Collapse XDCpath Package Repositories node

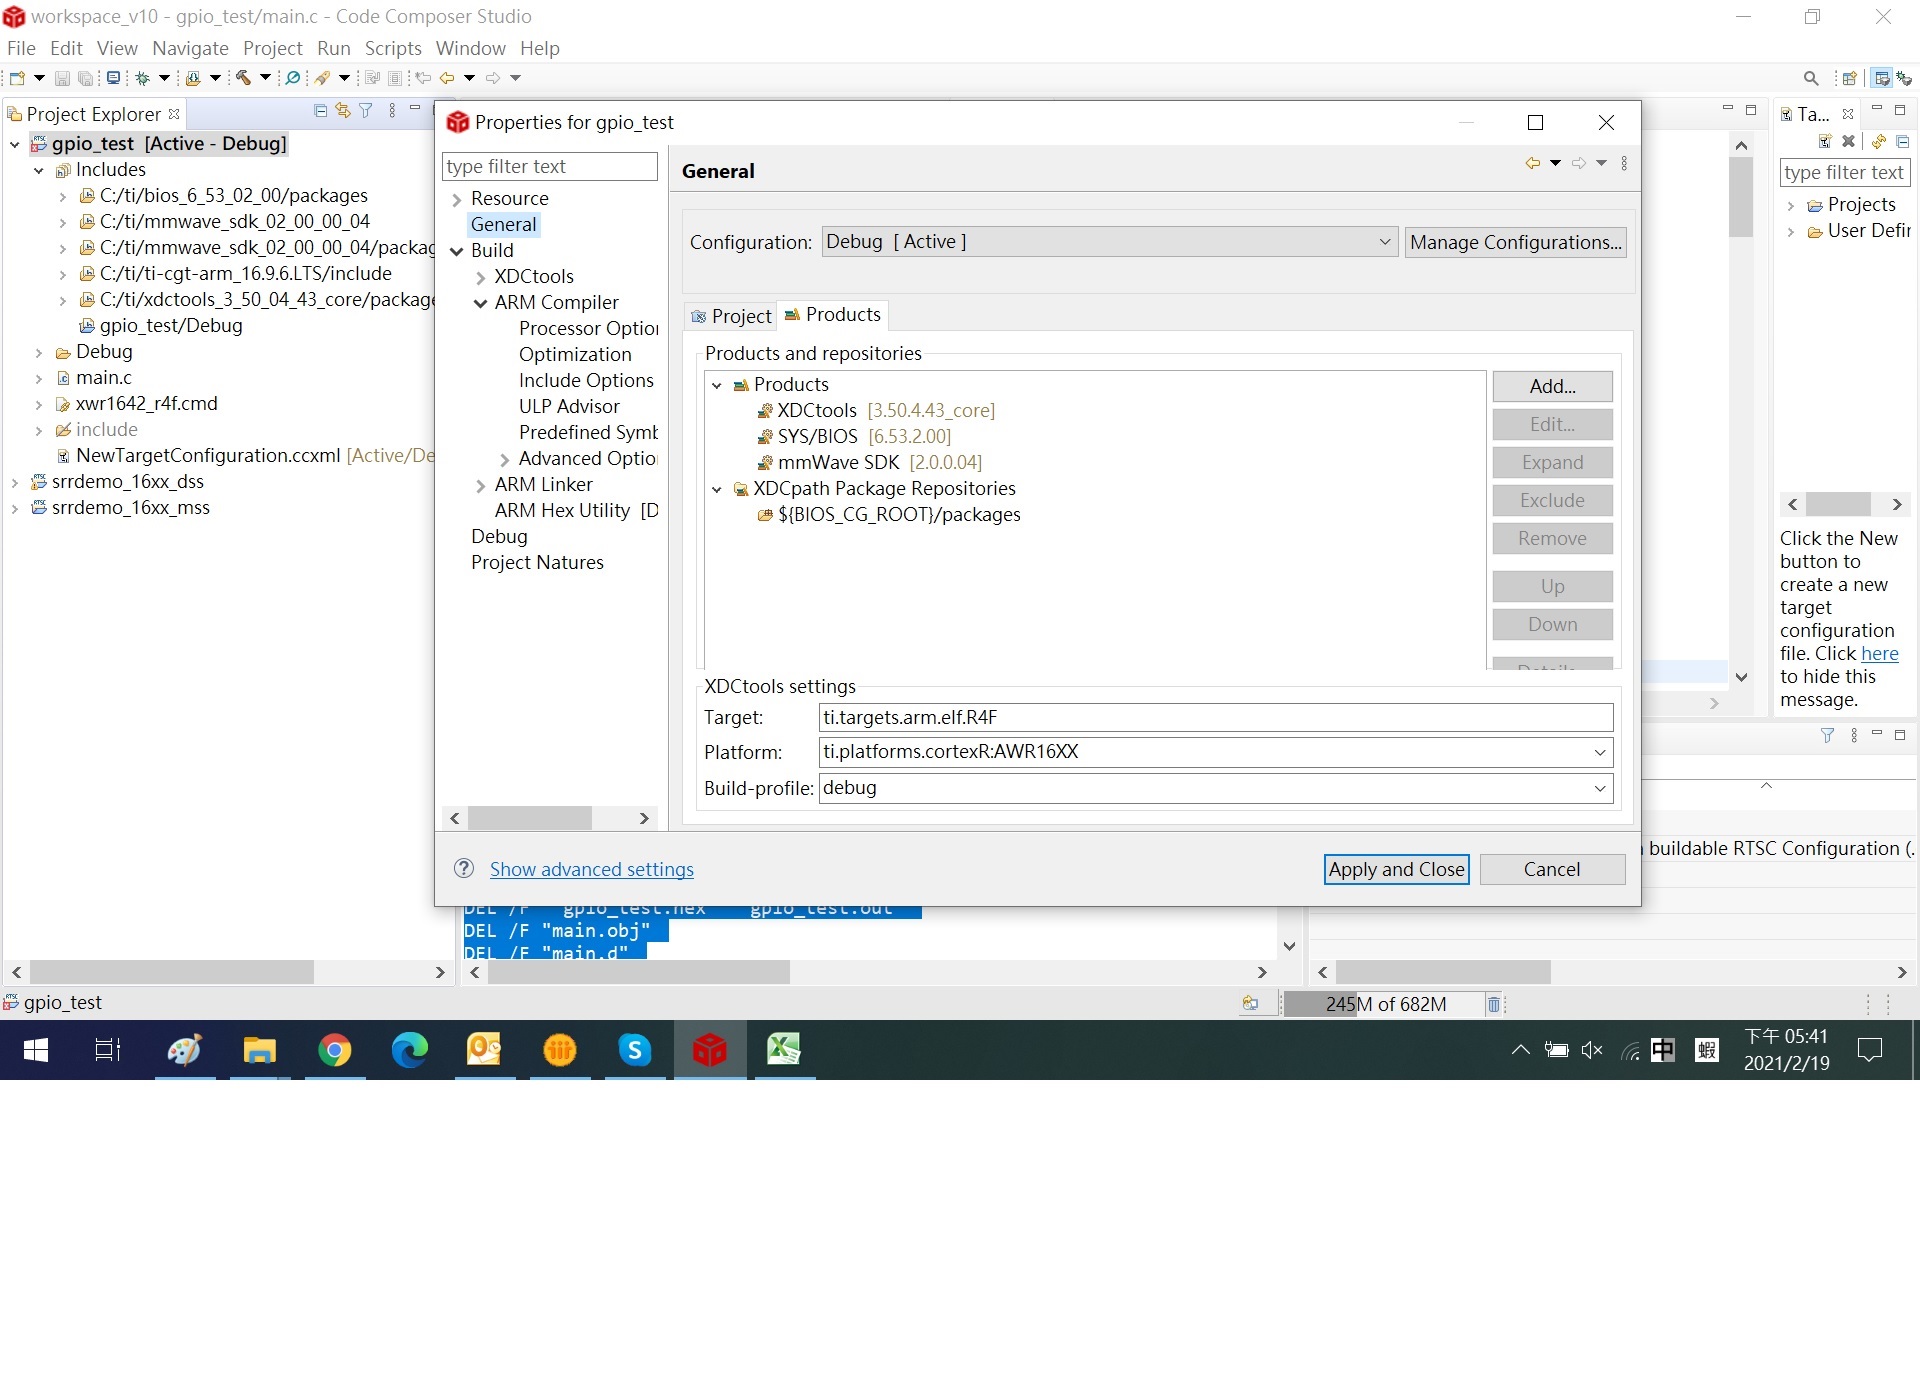tap(717, 489)
